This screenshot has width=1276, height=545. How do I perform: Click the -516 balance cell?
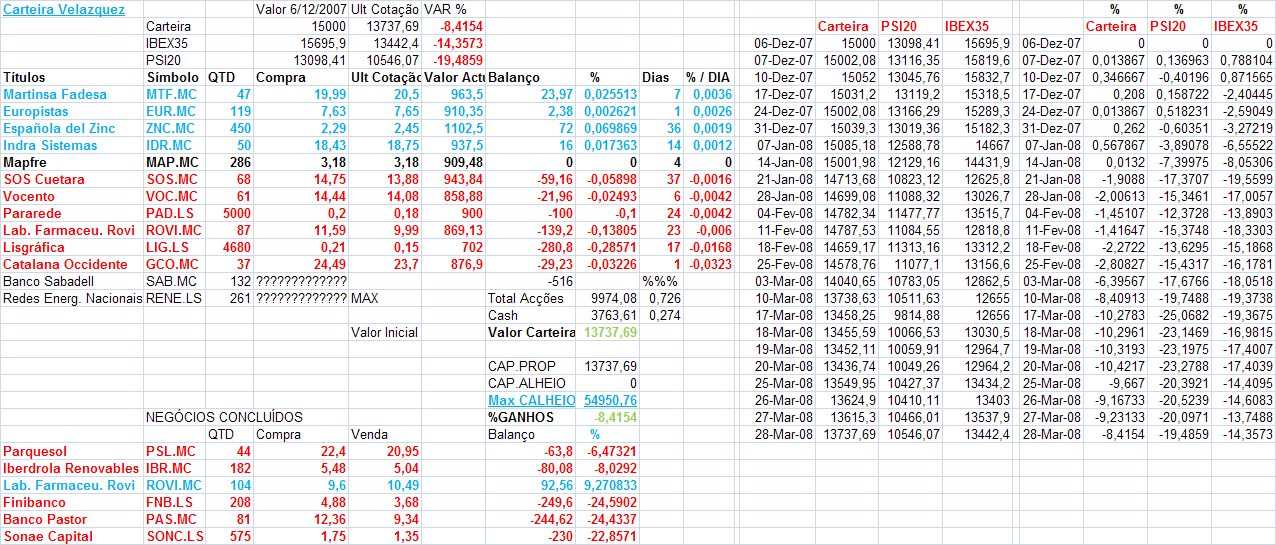click(x=560, y=282)
